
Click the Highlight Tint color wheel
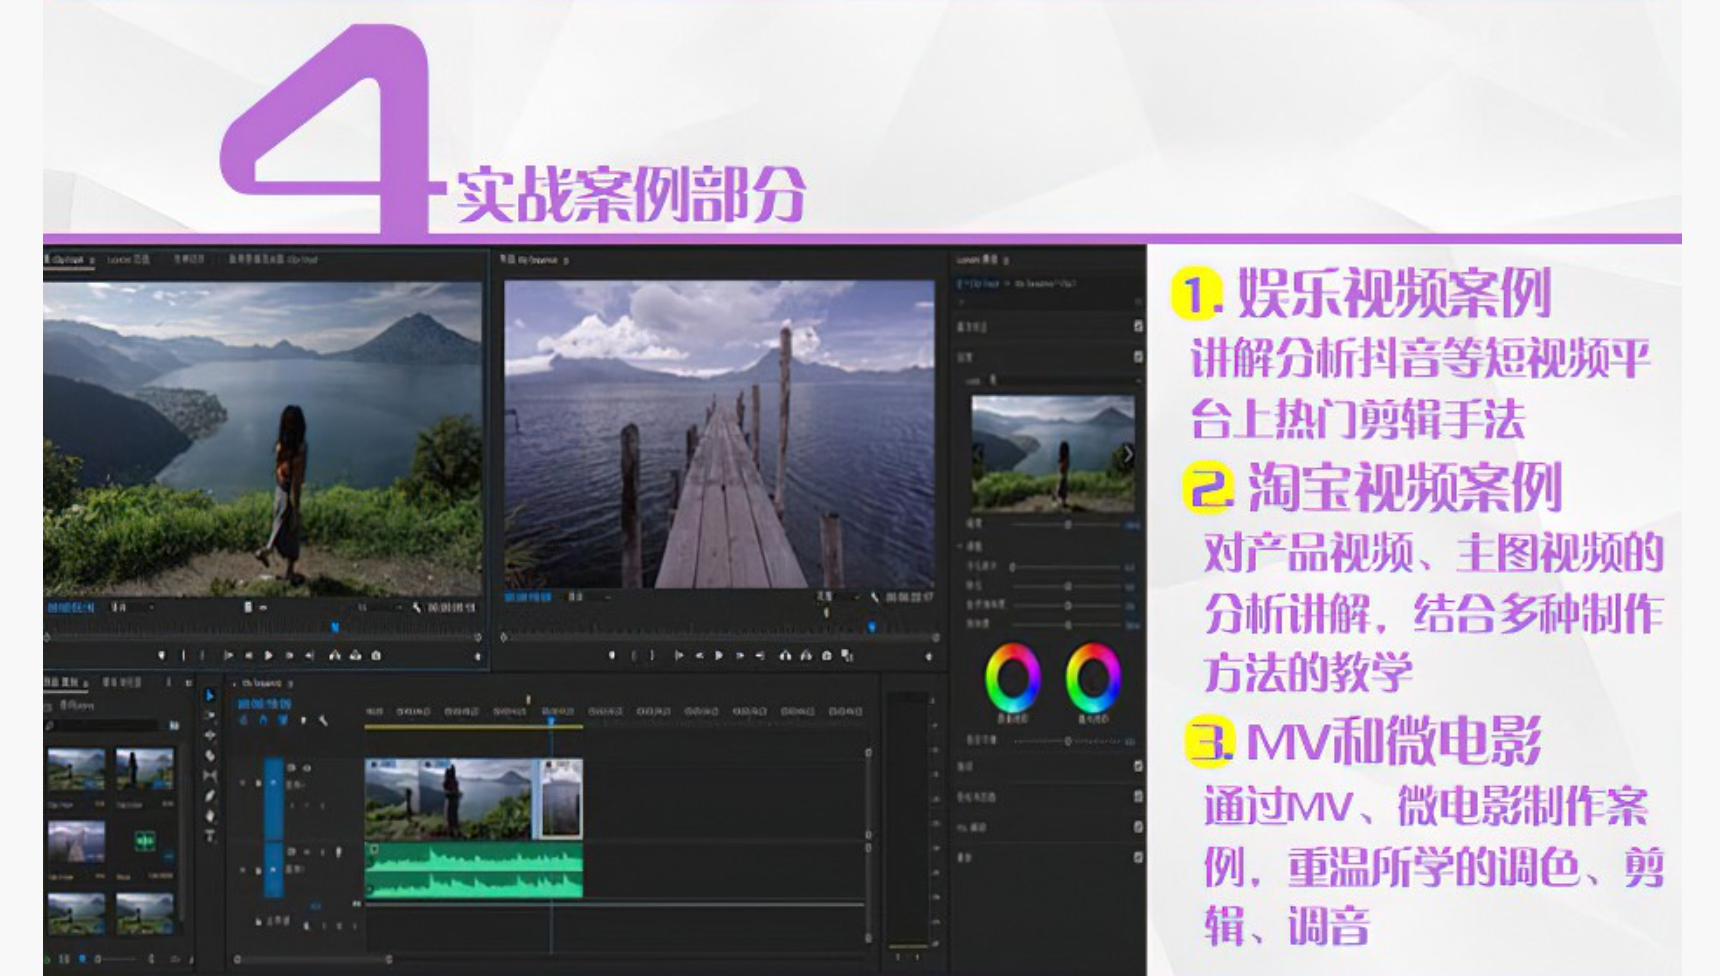pos(1093,678)
